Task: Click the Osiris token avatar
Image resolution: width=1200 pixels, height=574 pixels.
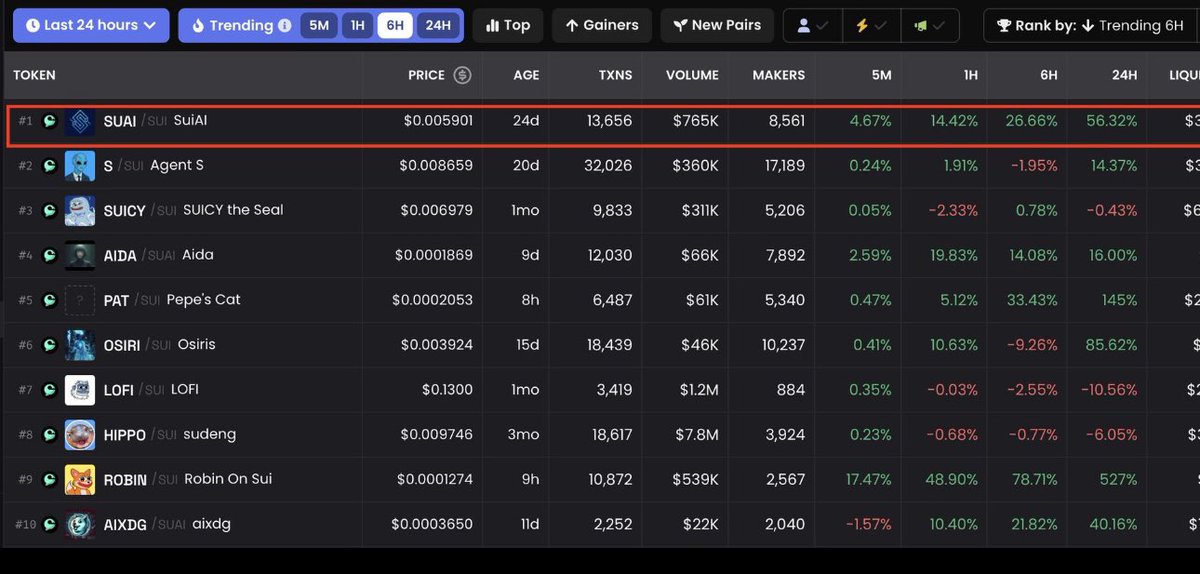Action: click(80, 345)
